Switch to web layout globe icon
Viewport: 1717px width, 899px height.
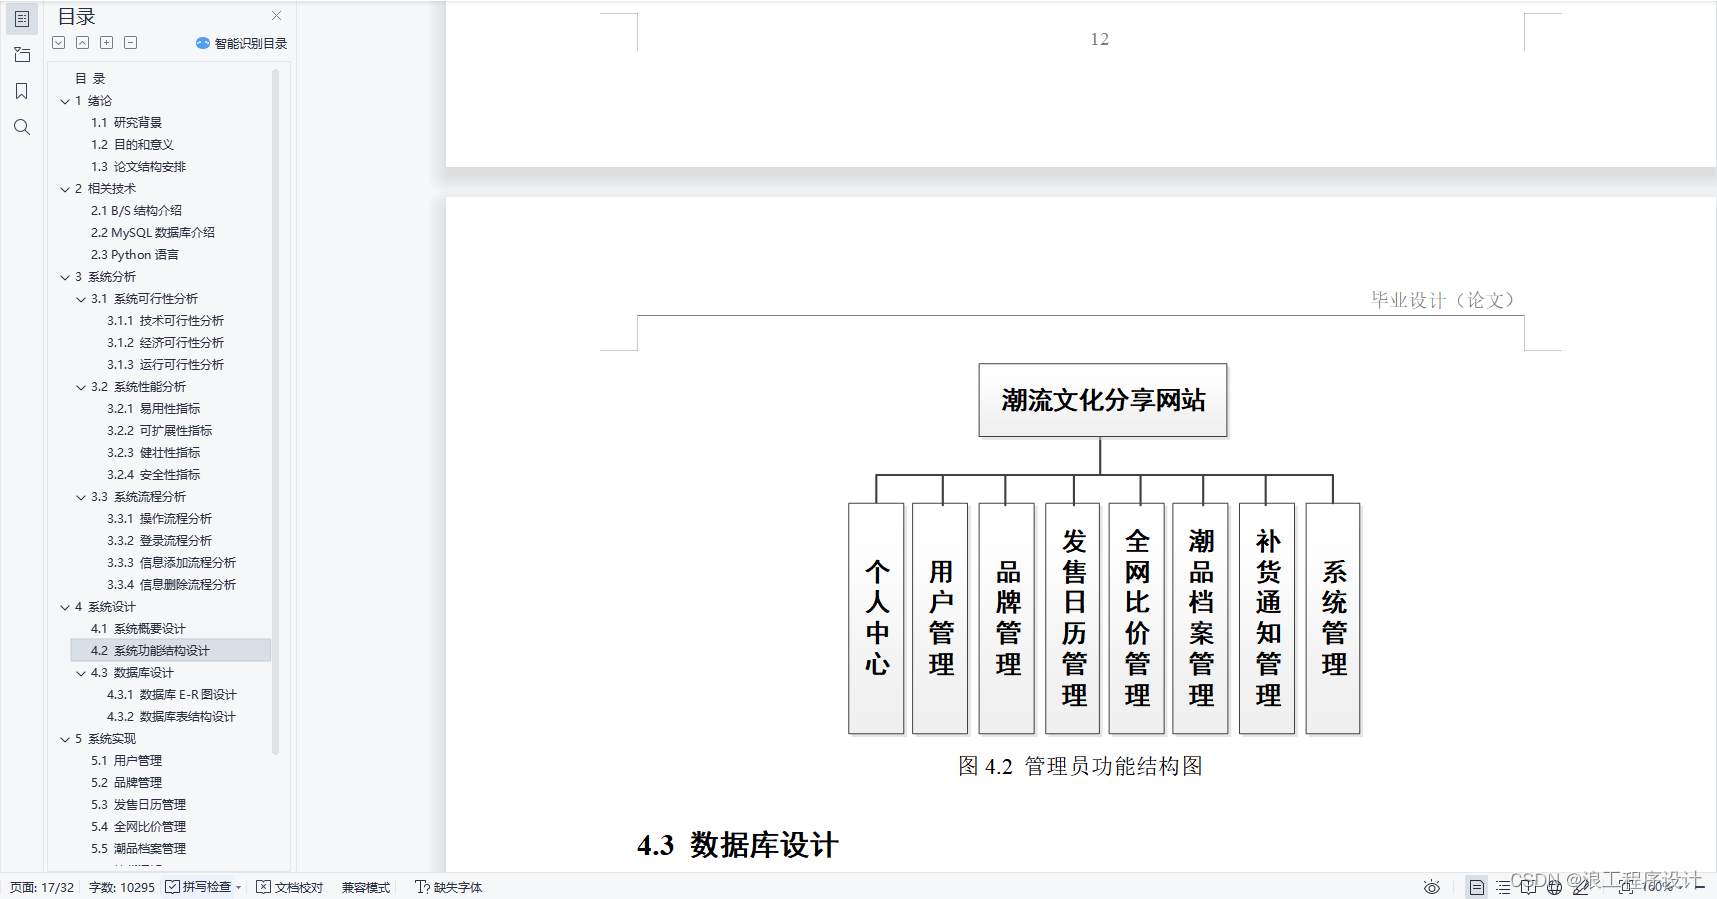[x=1554, y=887]
